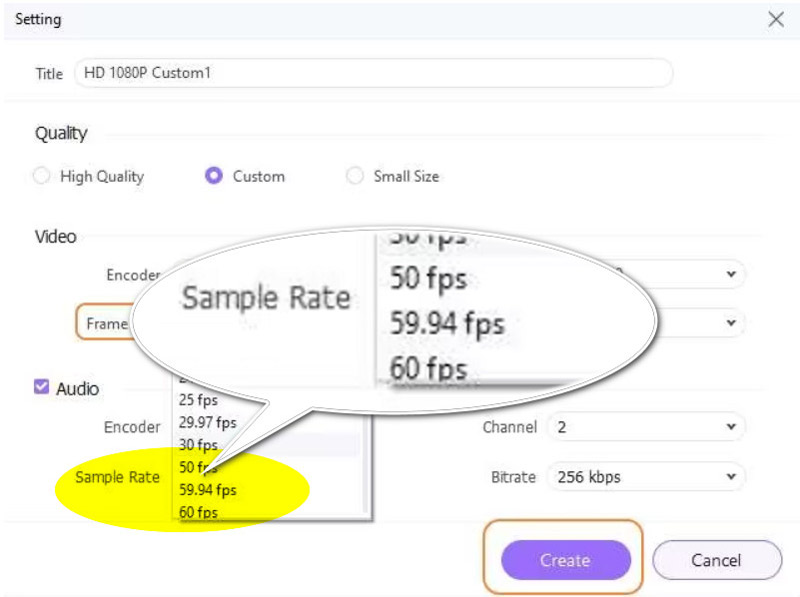This screenshot has height=597, width=800.
Task: Select 29.97 fps from the list
Action: click(208, 422)
